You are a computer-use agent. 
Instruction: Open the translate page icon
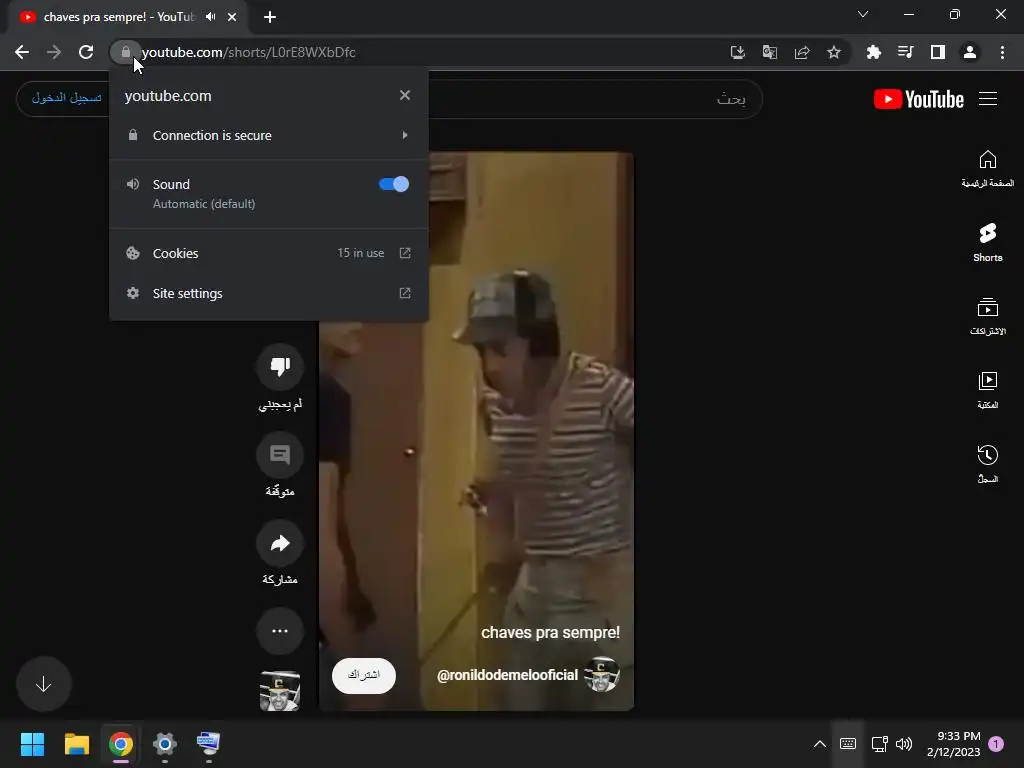click(x=770, y=52)
